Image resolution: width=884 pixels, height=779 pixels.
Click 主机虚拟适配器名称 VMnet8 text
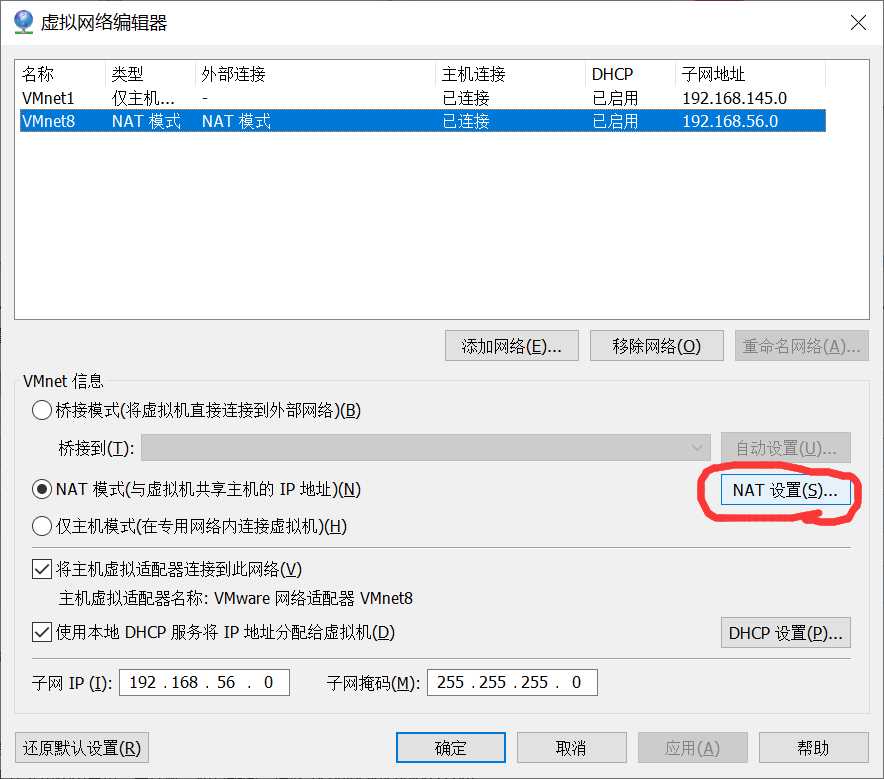point(236,598)
